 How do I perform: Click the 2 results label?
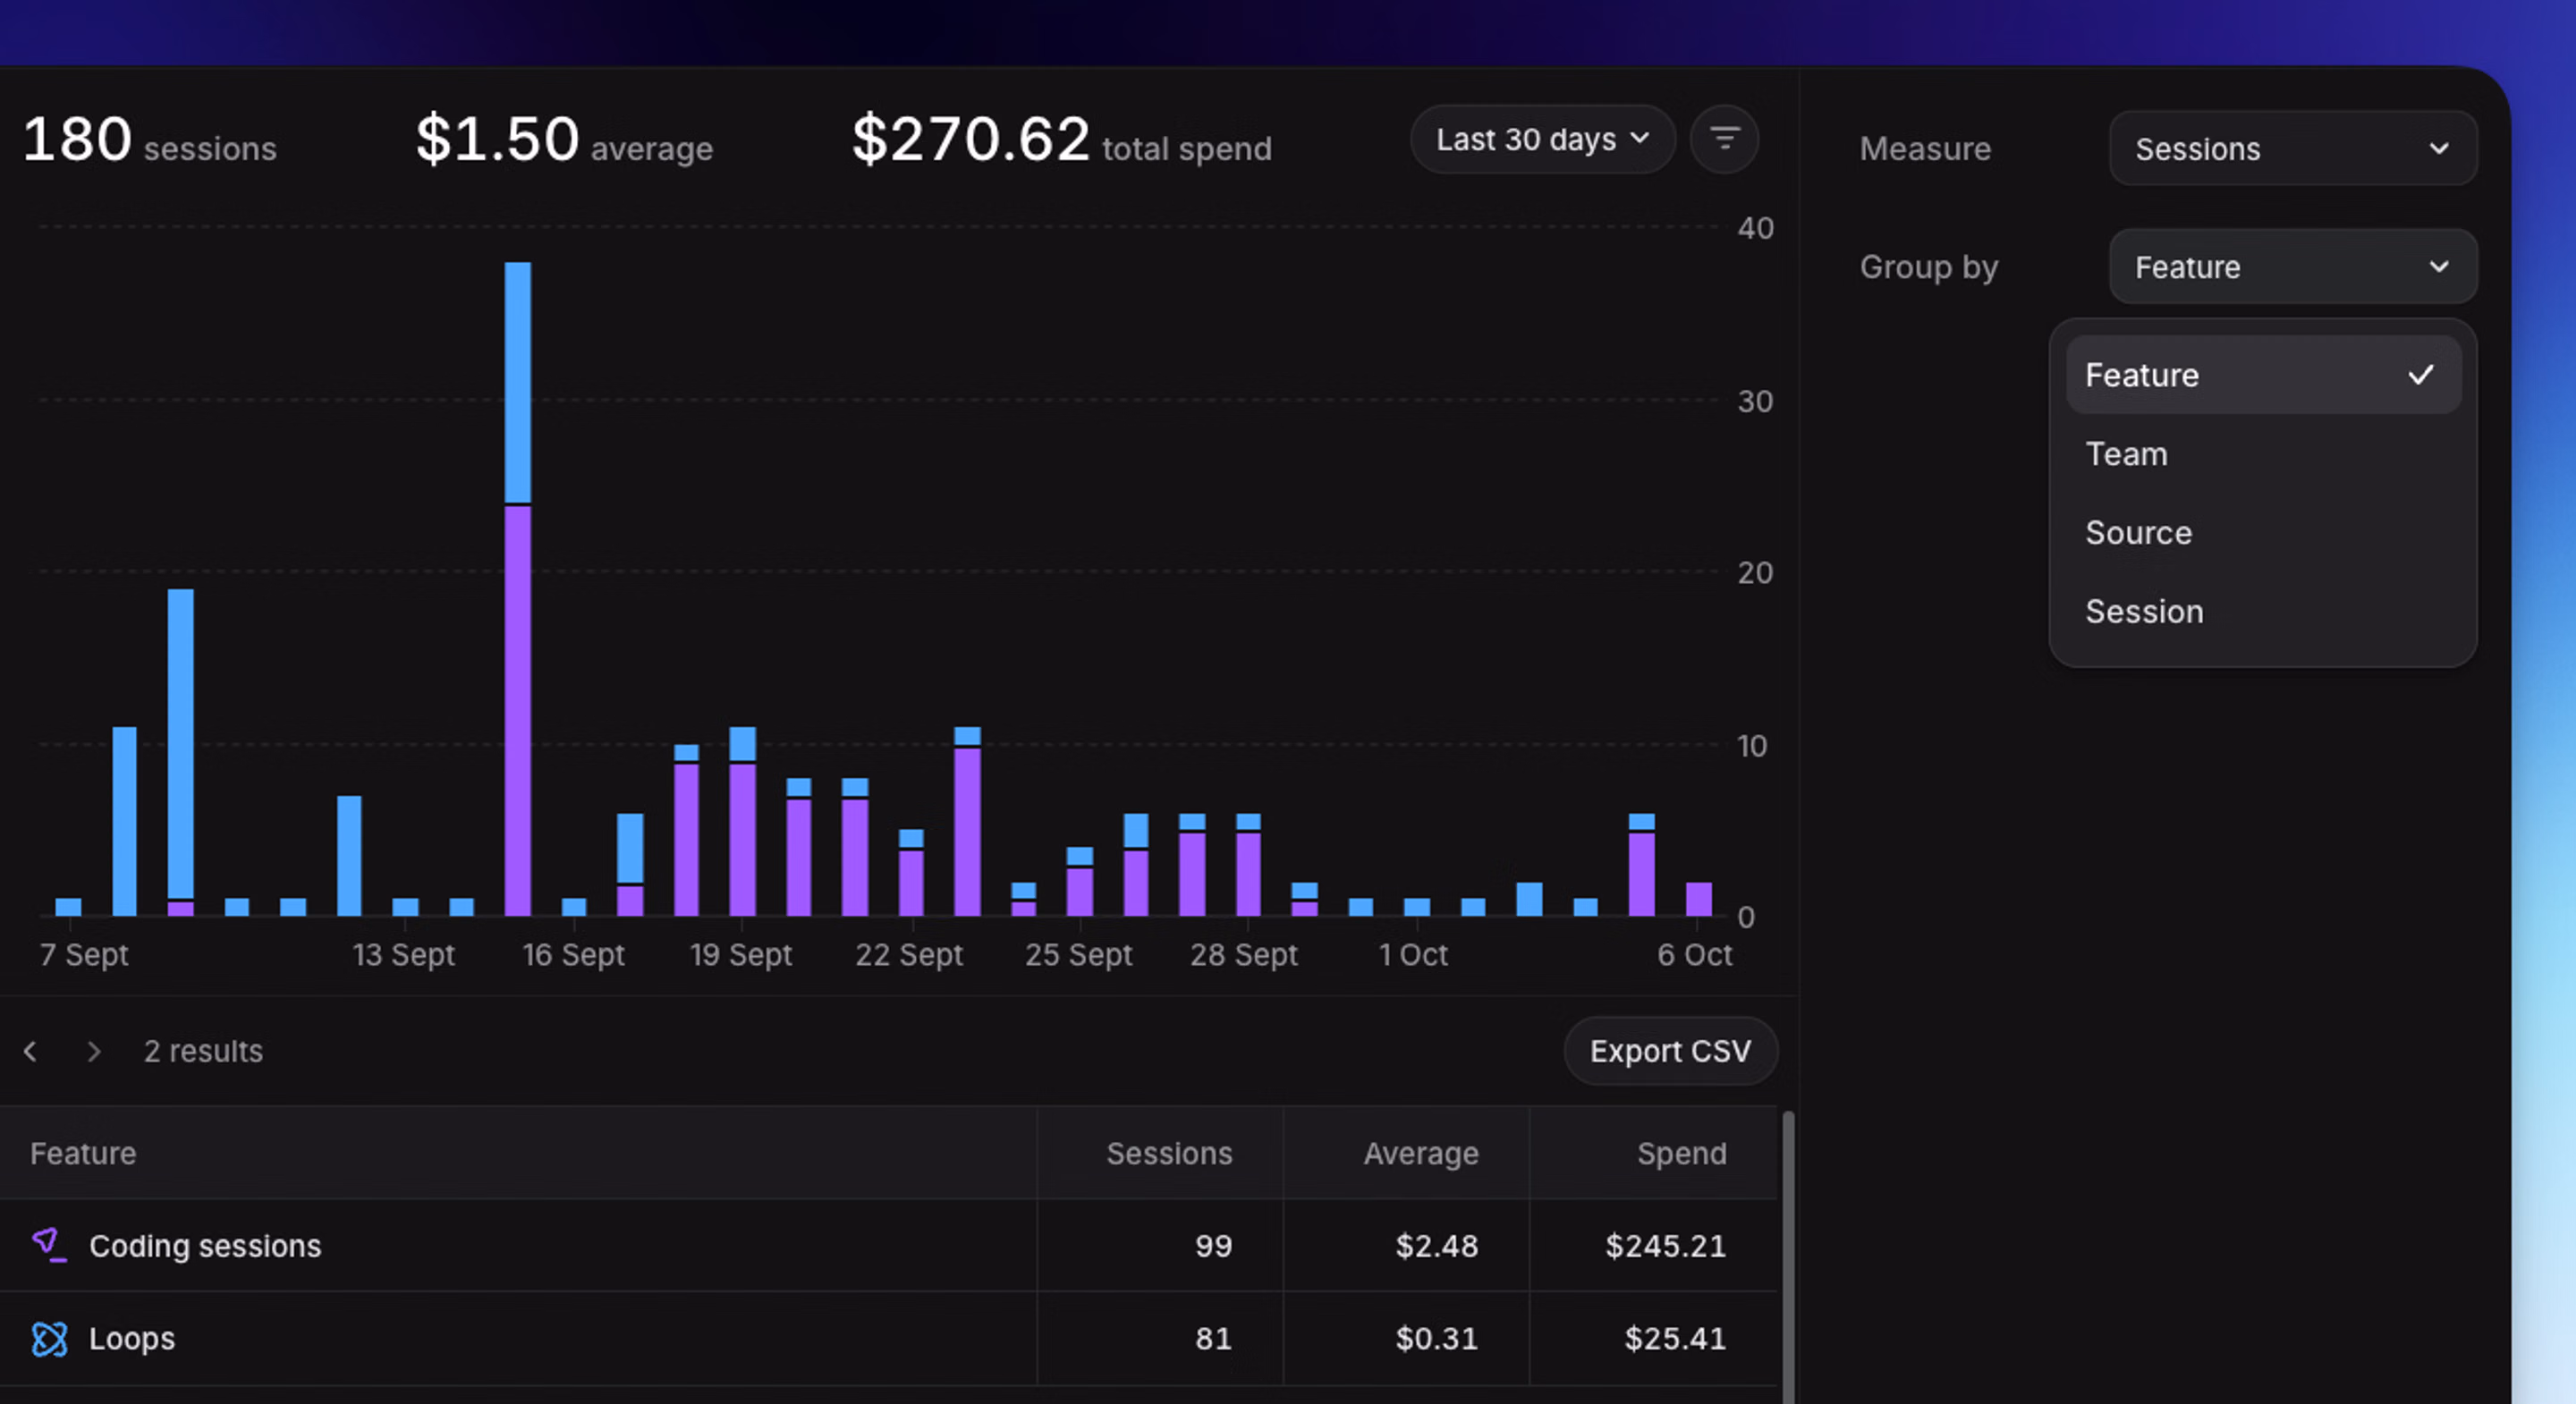coord(203,1051)
